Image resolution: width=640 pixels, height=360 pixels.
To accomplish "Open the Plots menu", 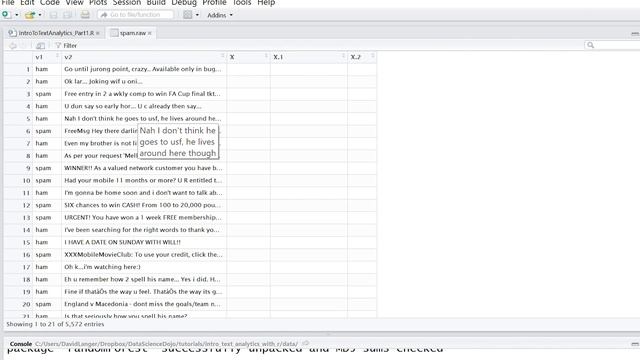I will (98, 3).
